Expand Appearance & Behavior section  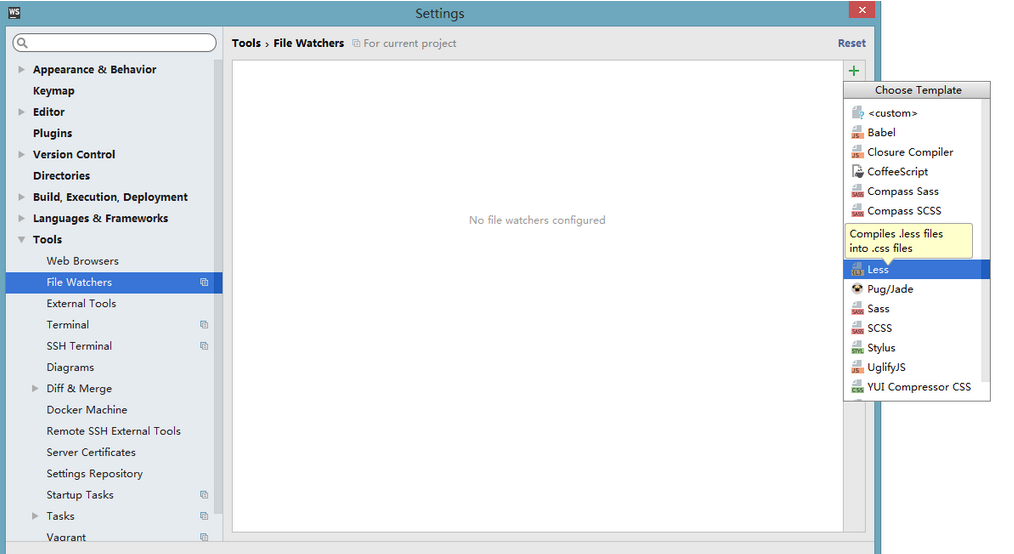(x=21, y=69)
